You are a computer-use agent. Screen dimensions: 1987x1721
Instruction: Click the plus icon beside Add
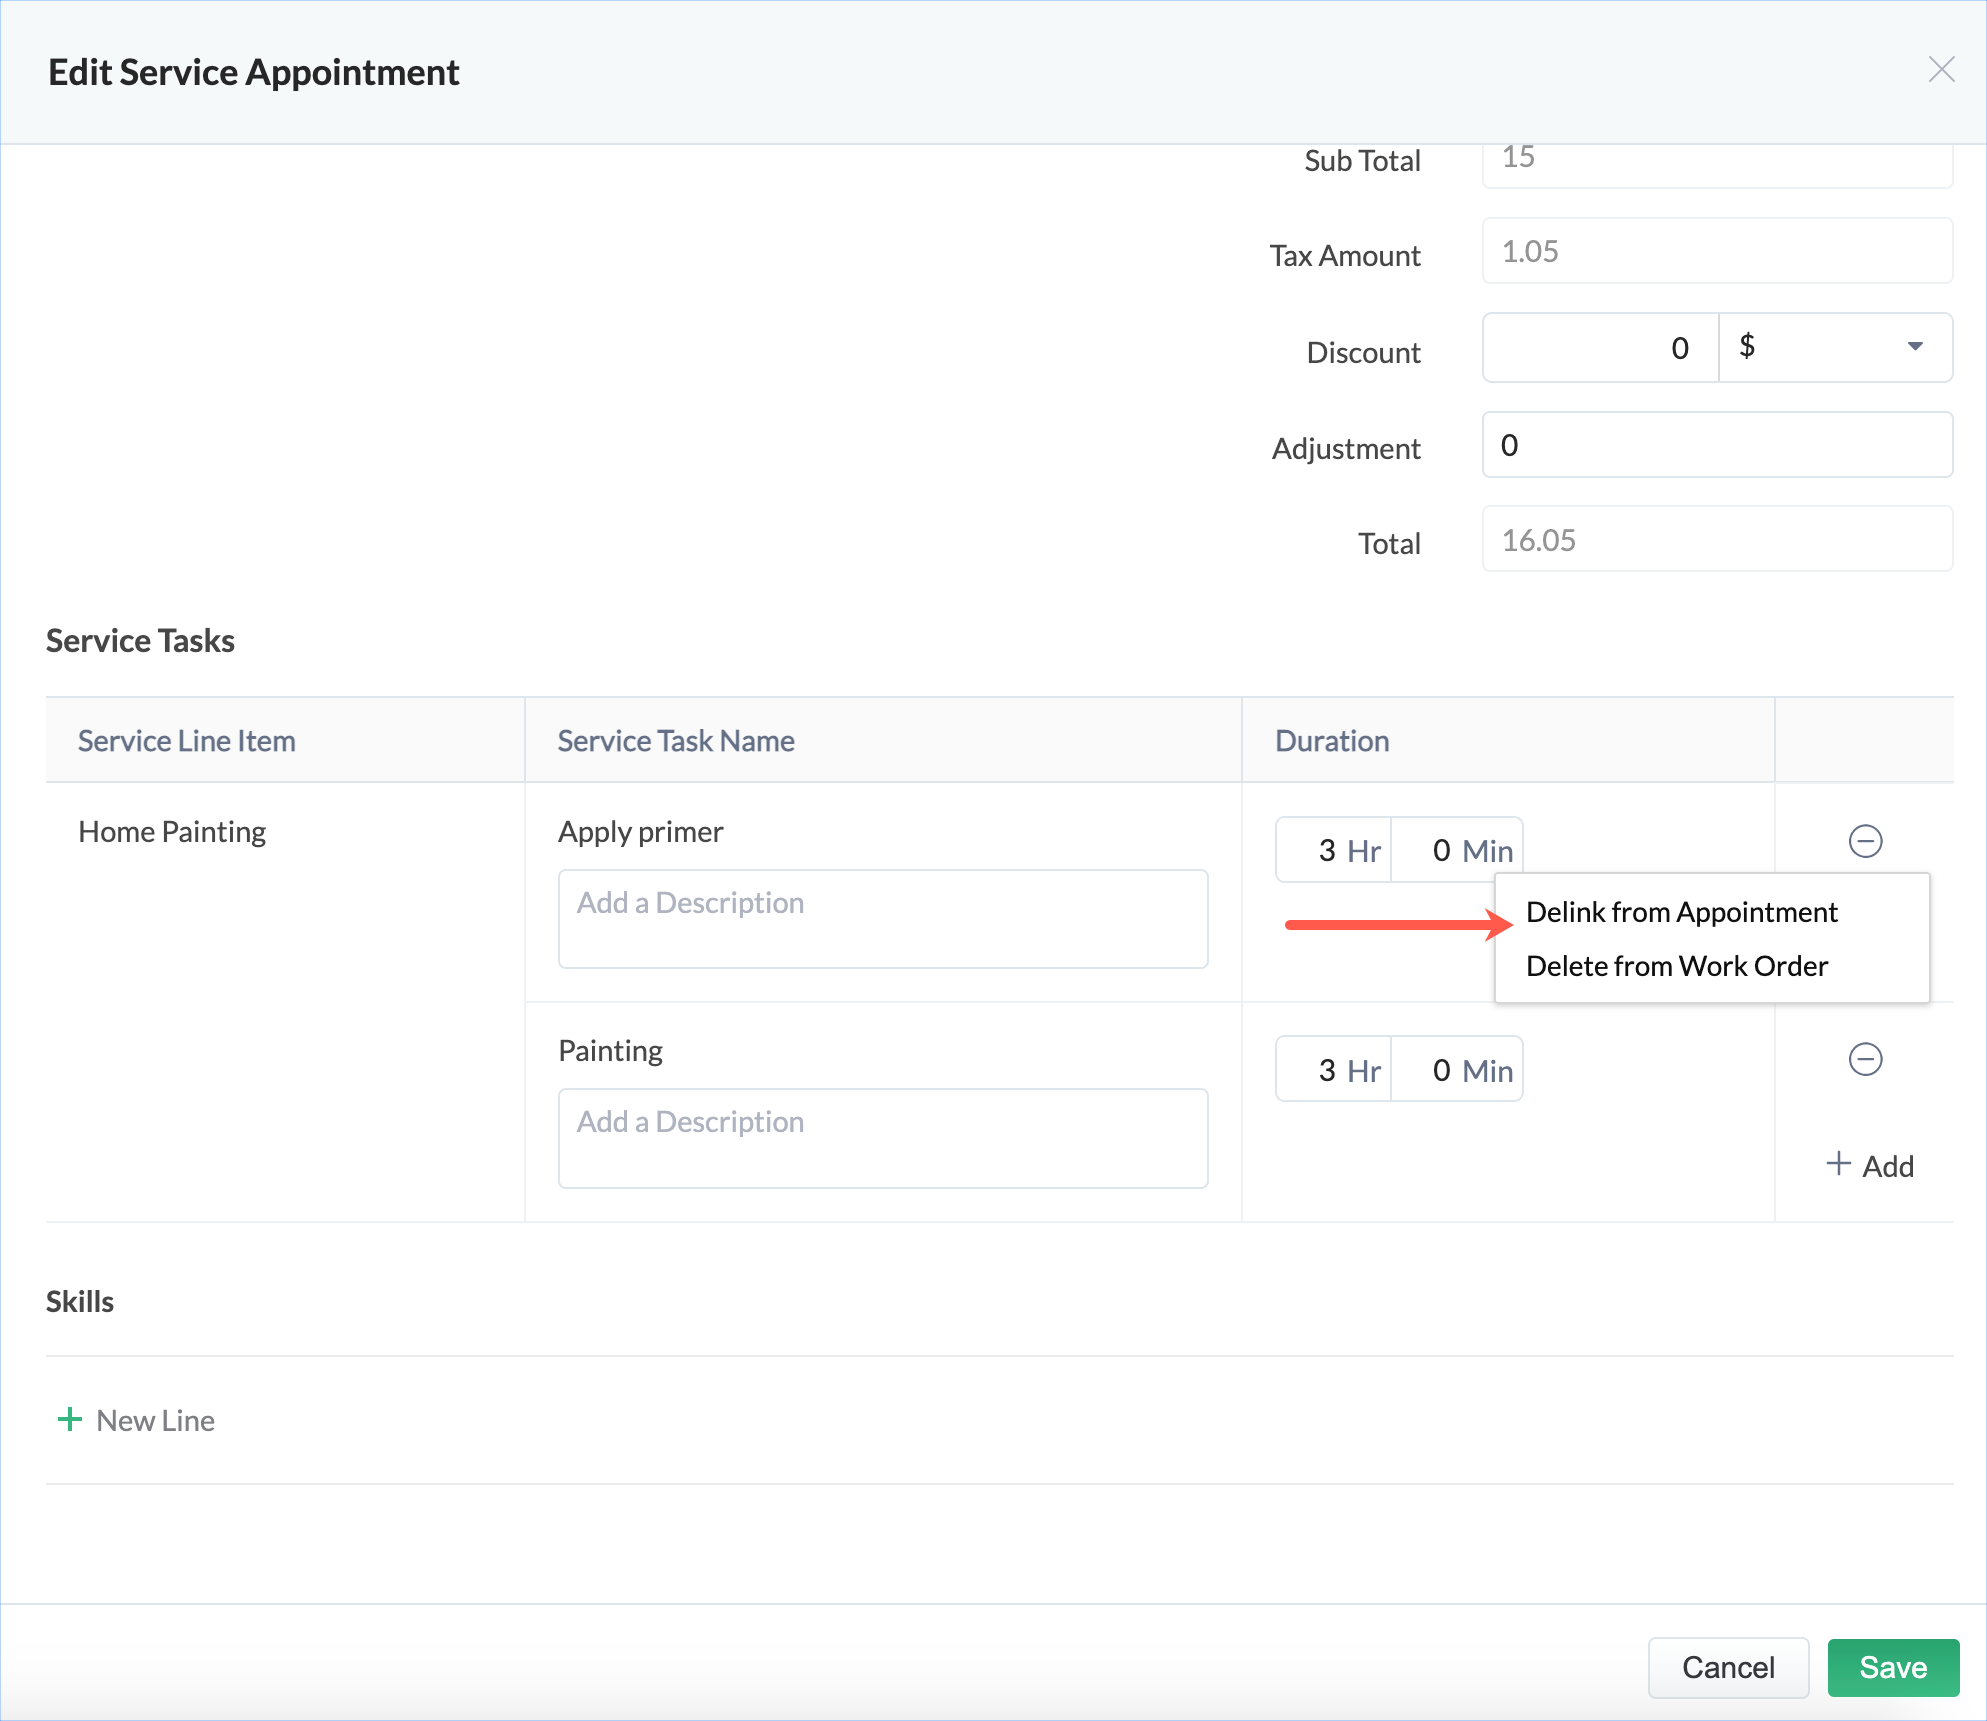point(1837,1164)
